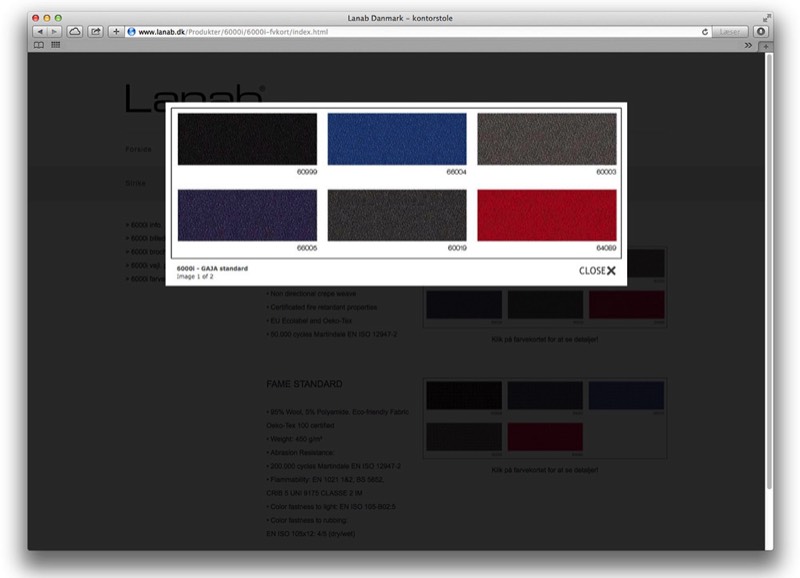
Task: Open the iCloud Tabs cloud button
Action: (75, 32)
